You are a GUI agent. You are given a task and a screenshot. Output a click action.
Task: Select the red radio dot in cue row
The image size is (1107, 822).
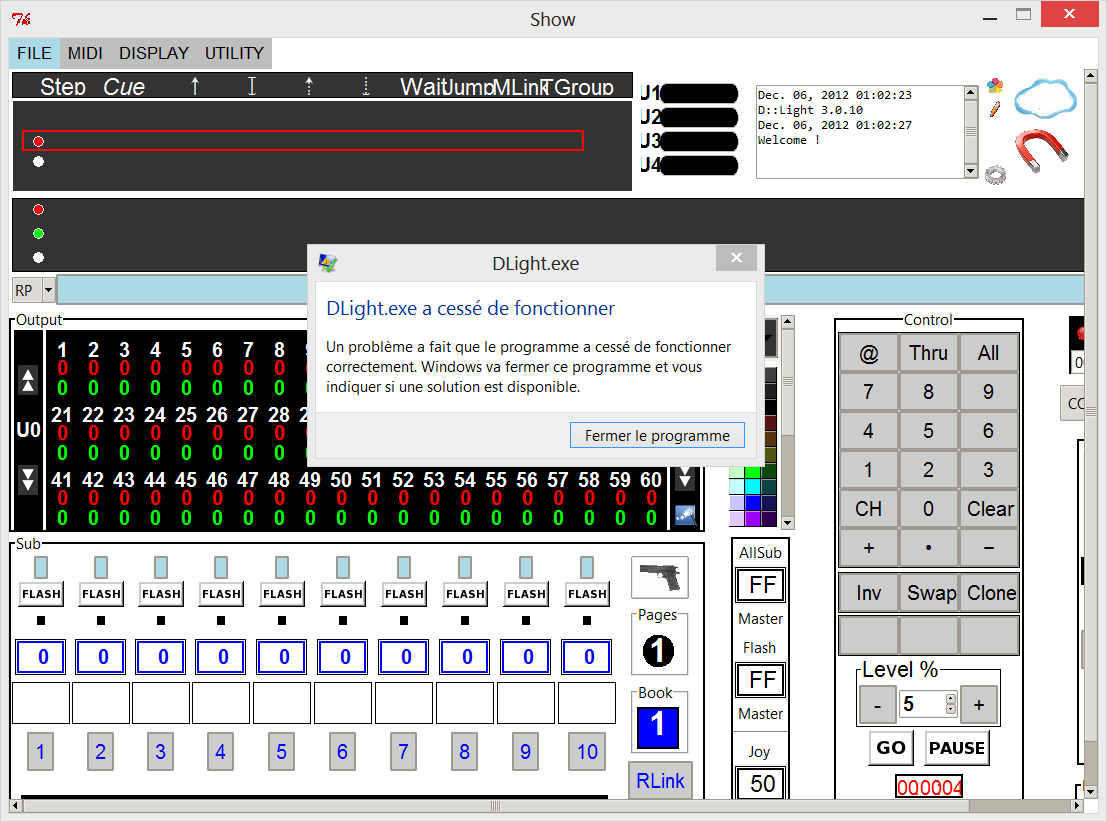[x=38, y=141]
